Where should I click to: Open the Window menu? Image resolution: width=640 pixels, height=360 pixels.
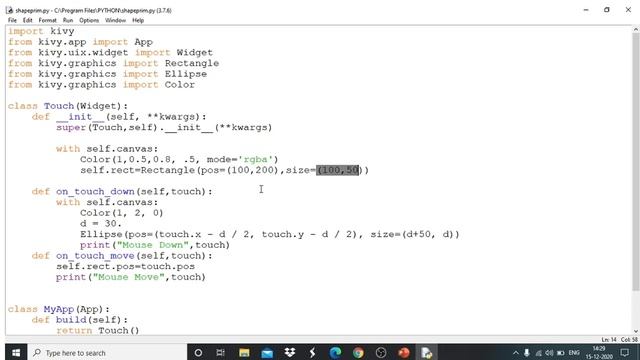click(115, 20)
